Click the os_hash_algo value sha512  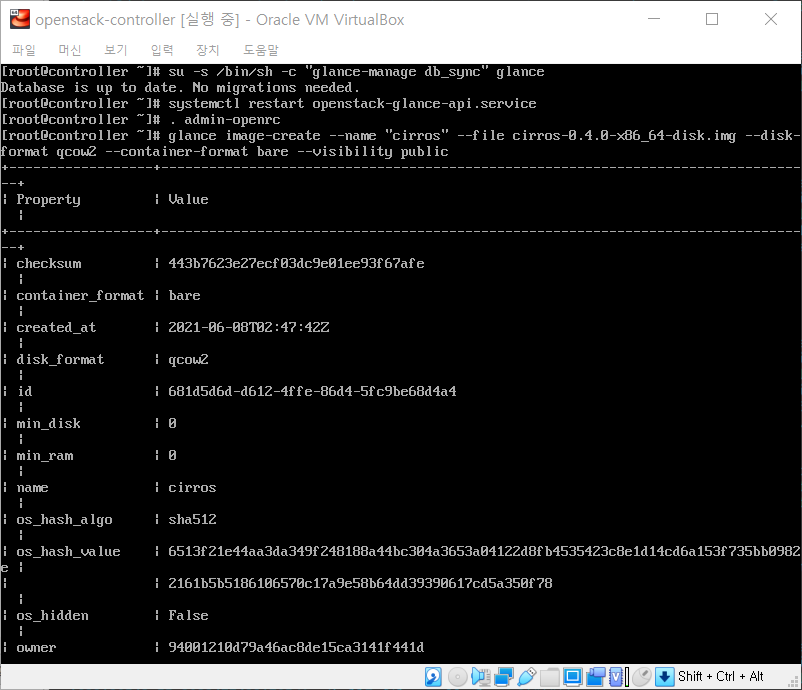pyautogui.click(x=192, y=519)
